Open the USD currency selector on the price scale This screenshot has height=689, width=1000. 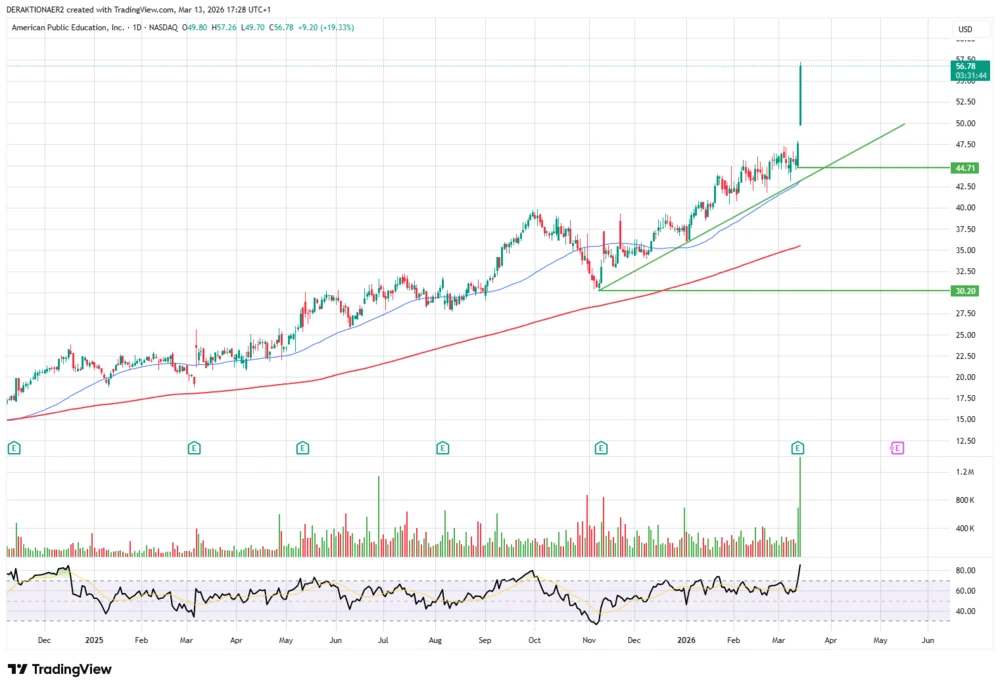click(965, 29)
